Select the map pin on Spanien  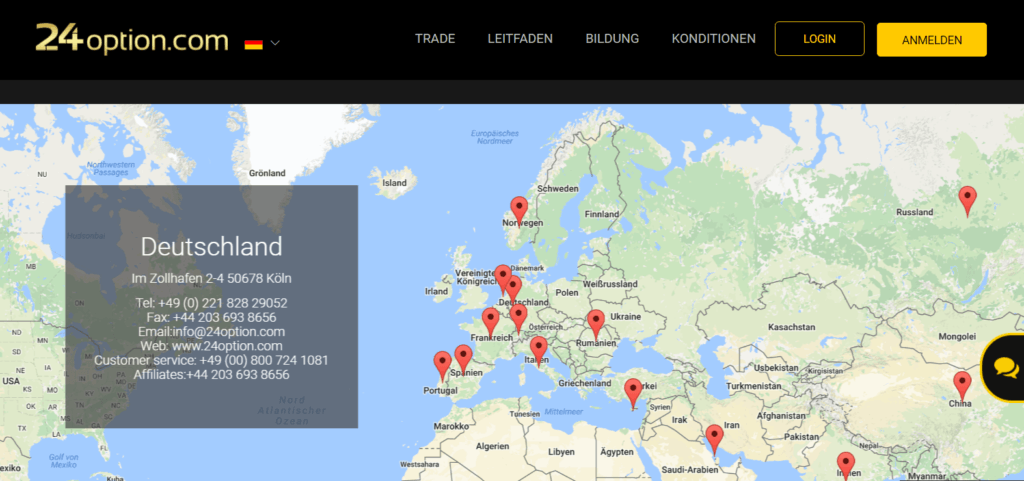pos(463,360)
